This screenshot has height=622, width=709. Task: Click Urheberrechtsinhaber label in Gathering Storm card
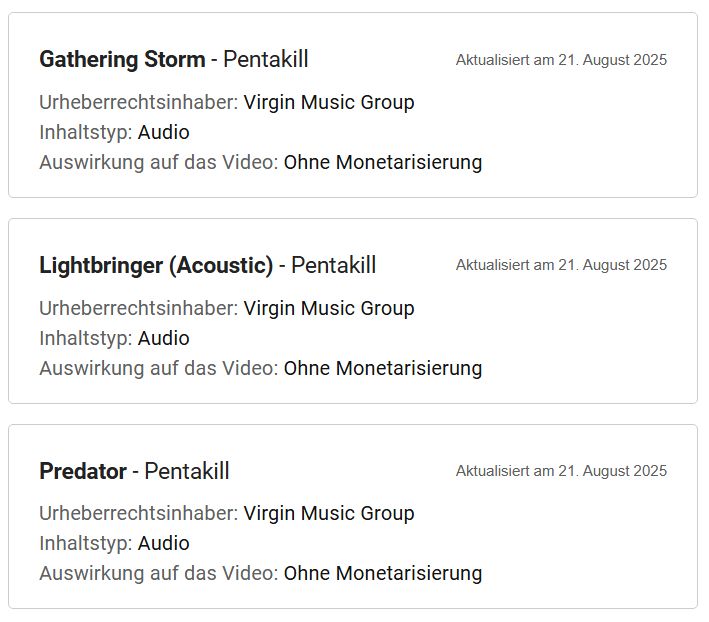click(x=138, y=103)
